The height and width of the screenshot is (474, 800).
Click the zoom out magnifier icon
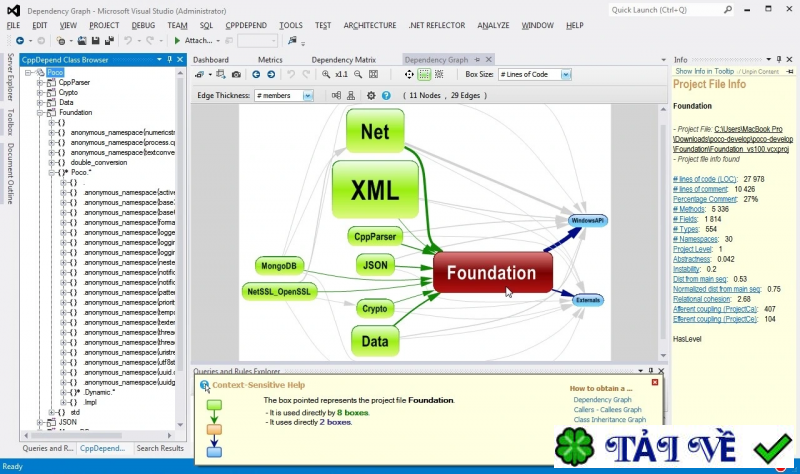point(358,74)
